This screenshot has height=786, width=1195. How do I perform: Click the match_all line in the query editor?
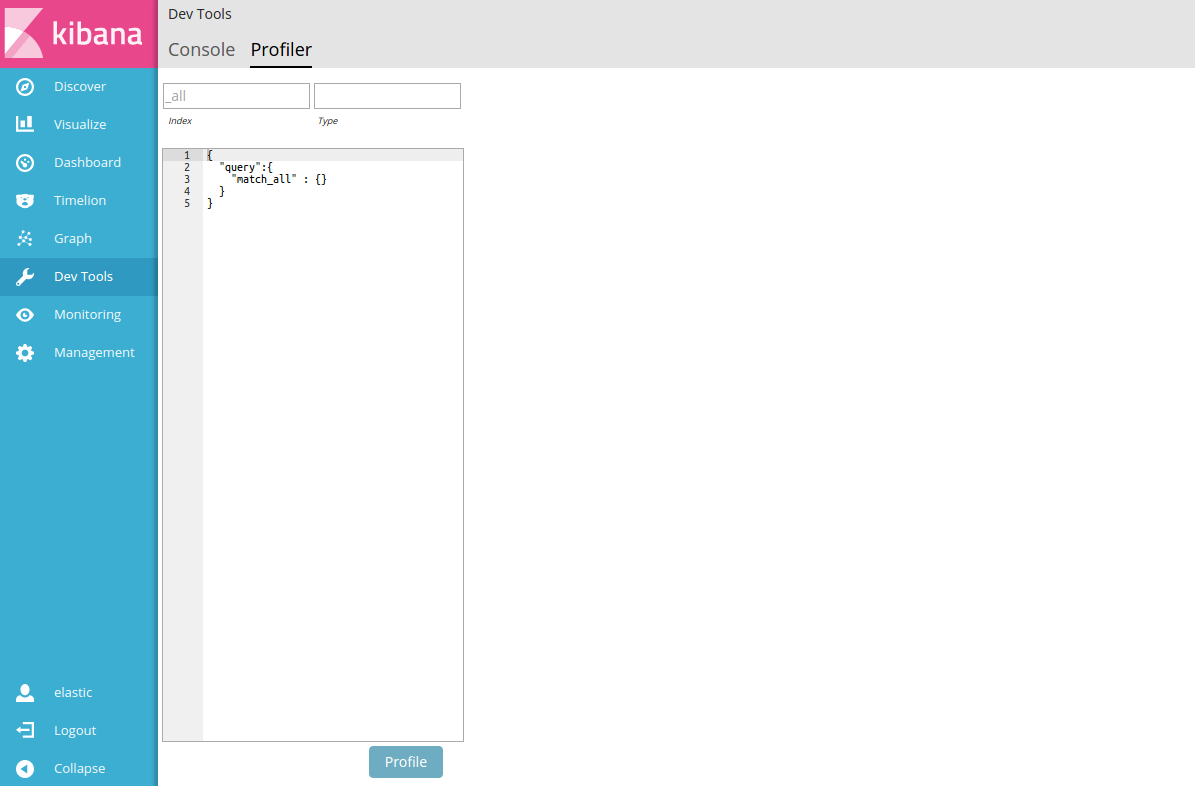point(275,178)
